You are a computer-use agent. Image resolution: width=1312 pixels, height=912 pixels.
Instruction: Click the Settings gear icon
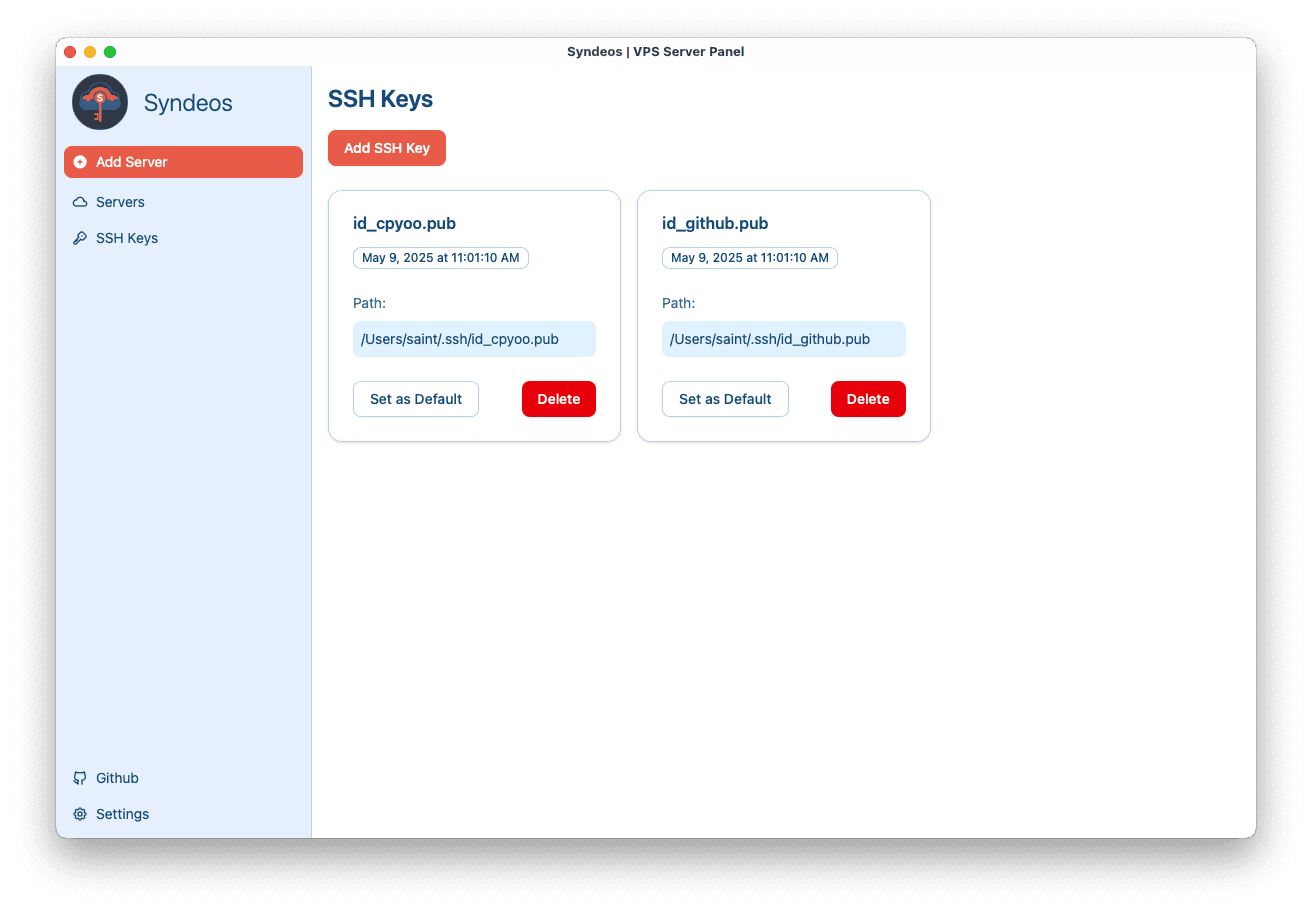pos(80,814)
